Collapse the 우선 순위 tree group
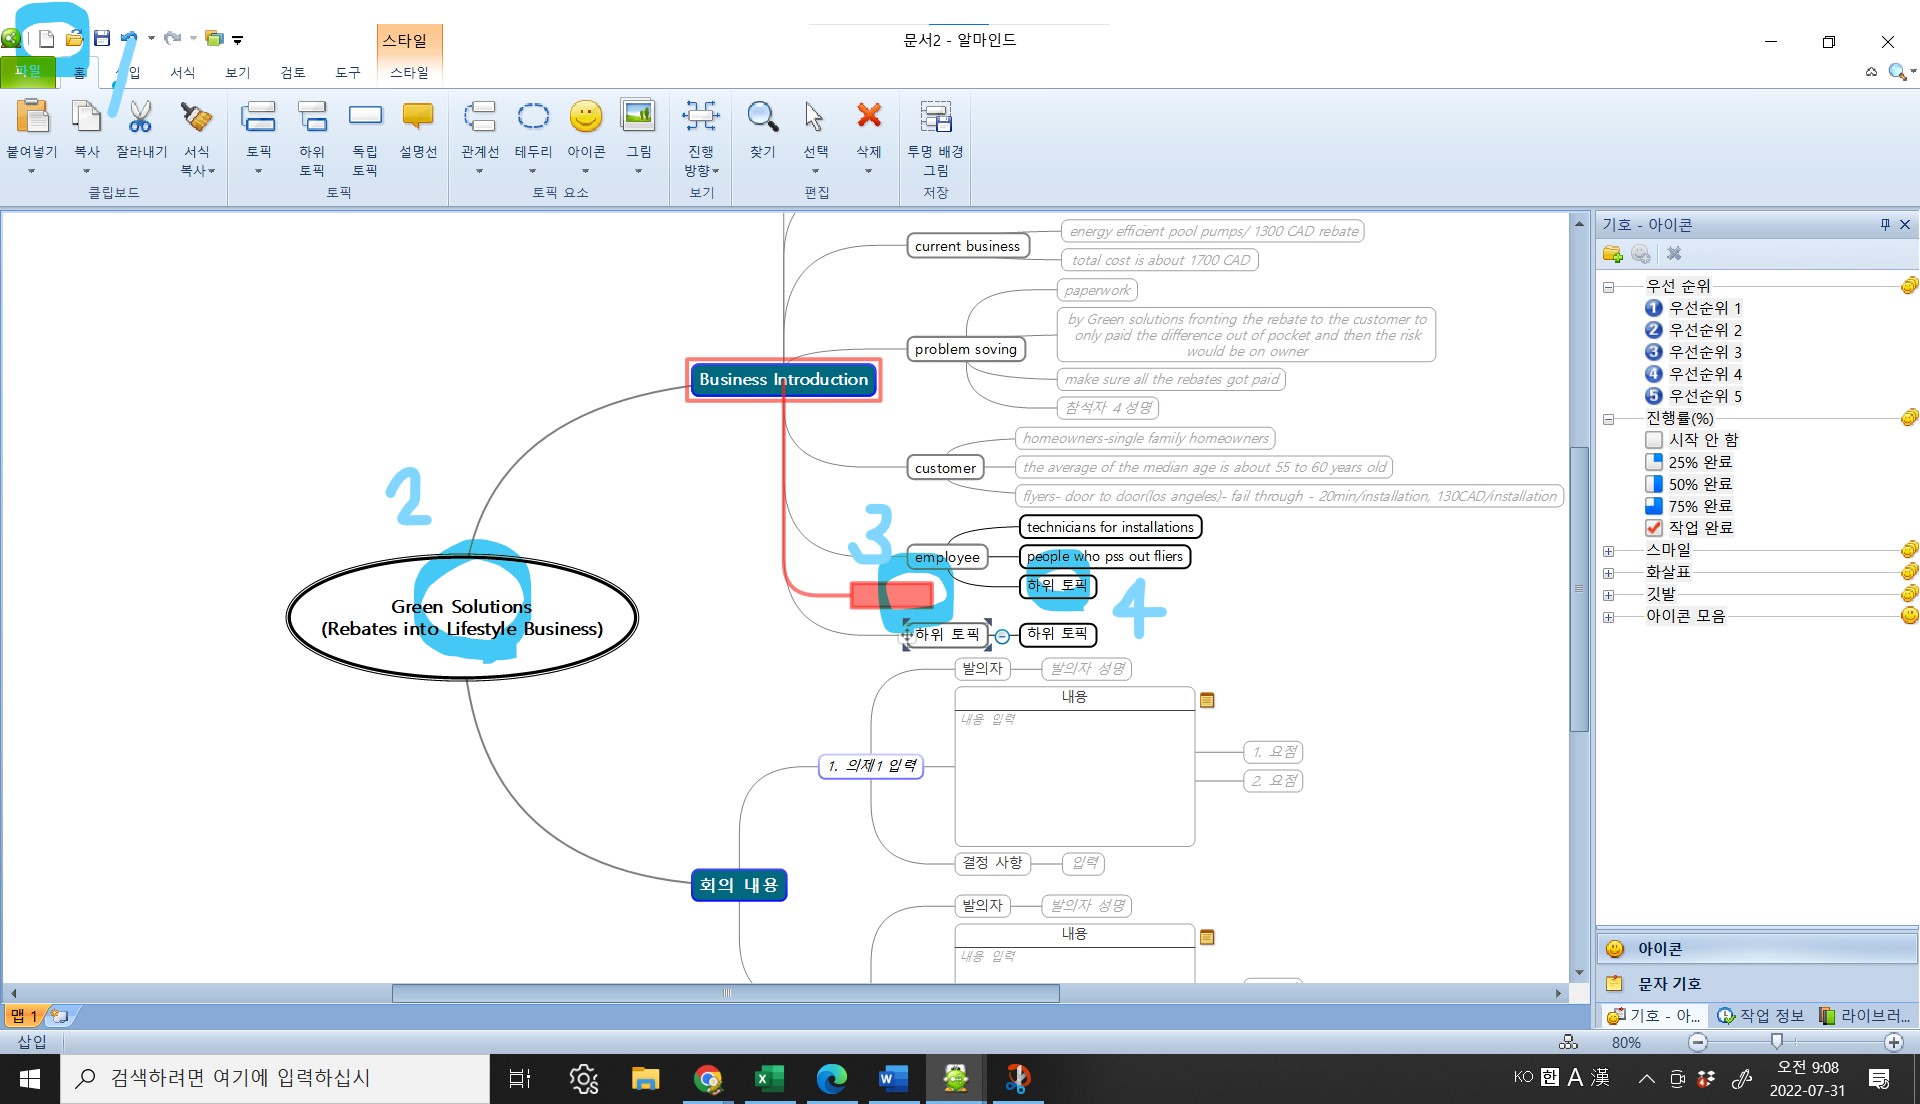This screenshot has width=1920, height=1104. pos(1608,287)
